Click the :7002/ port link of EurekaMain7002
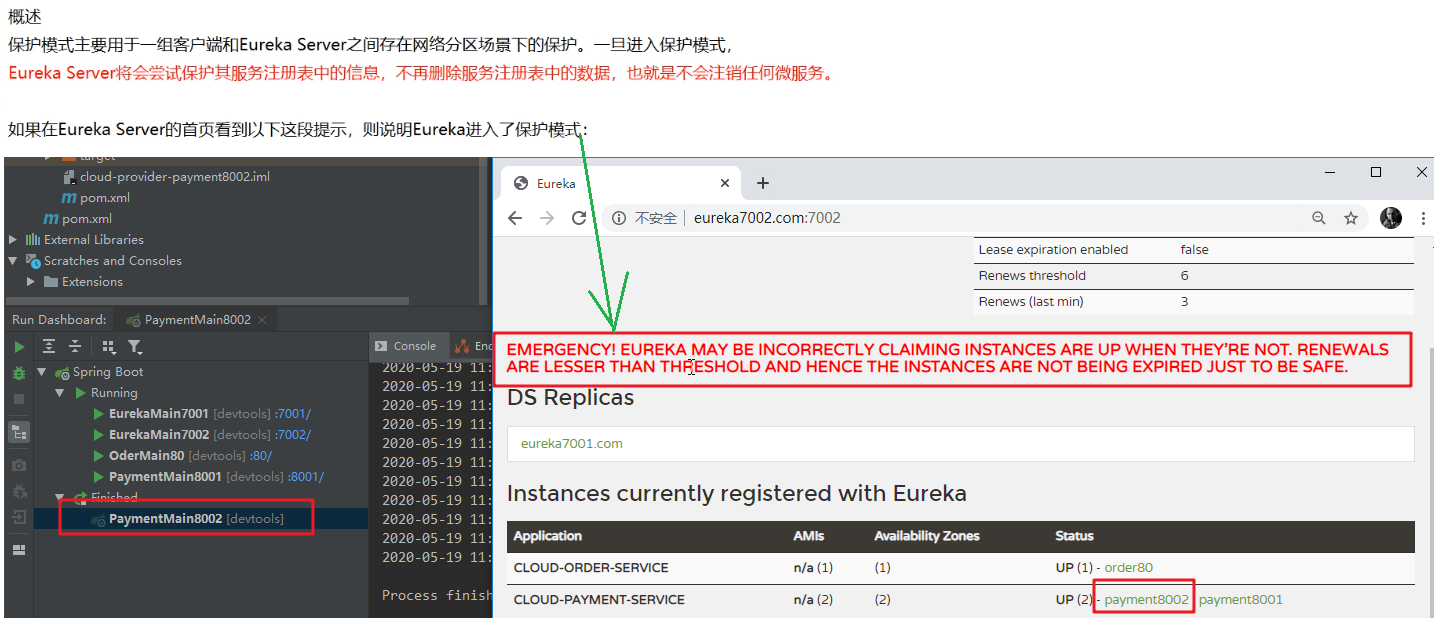The image size is (1447, 621). (x=292, y=435)
